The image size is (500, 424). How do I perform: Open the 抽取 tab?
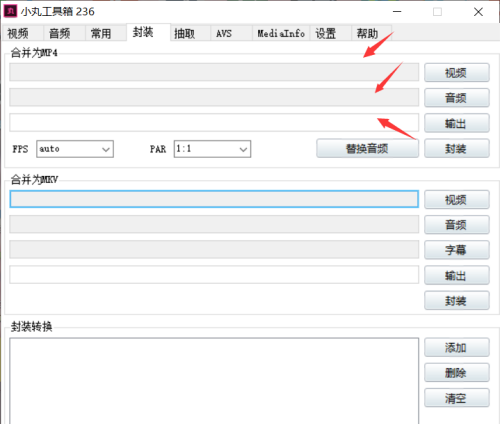pos(190,33)
